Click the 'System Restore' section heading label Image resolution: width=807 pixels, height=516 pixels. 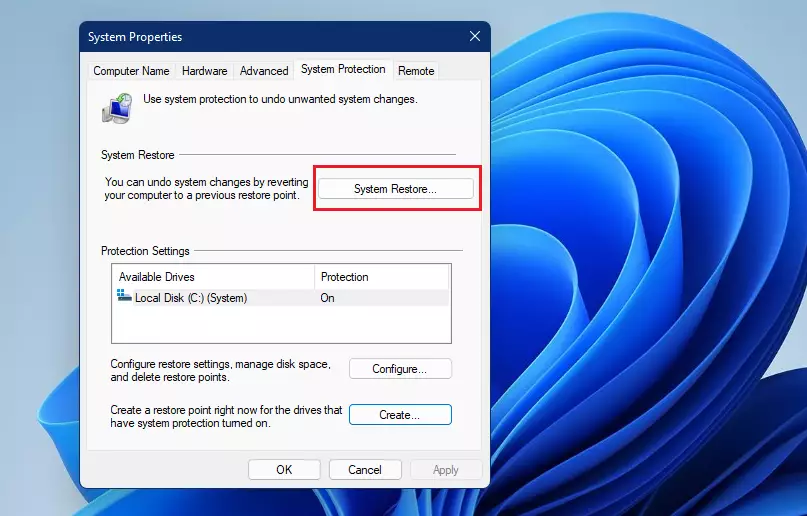click(x=137, y=155)
